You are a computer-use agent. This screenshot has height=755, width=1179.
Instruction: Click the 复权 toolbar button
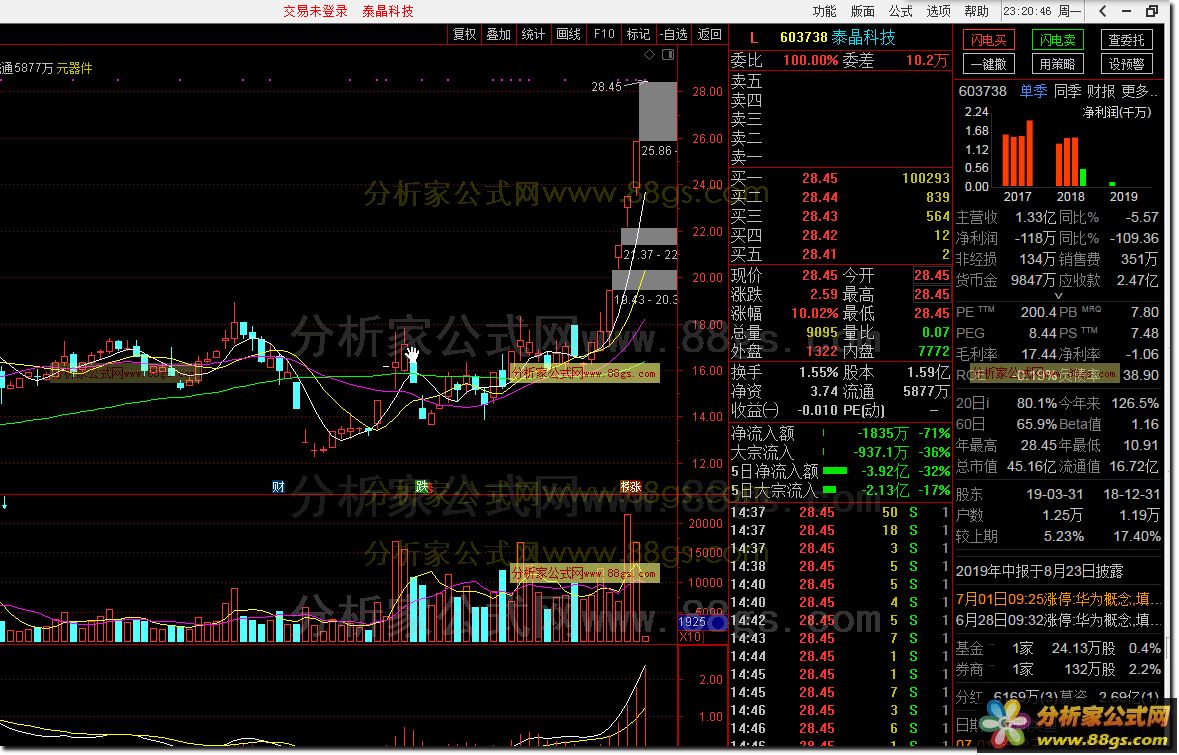point(465,35)
